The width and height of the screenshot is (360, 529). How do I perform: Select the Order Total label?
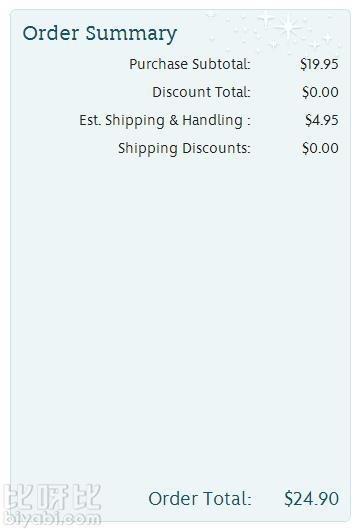pos(200,499)
